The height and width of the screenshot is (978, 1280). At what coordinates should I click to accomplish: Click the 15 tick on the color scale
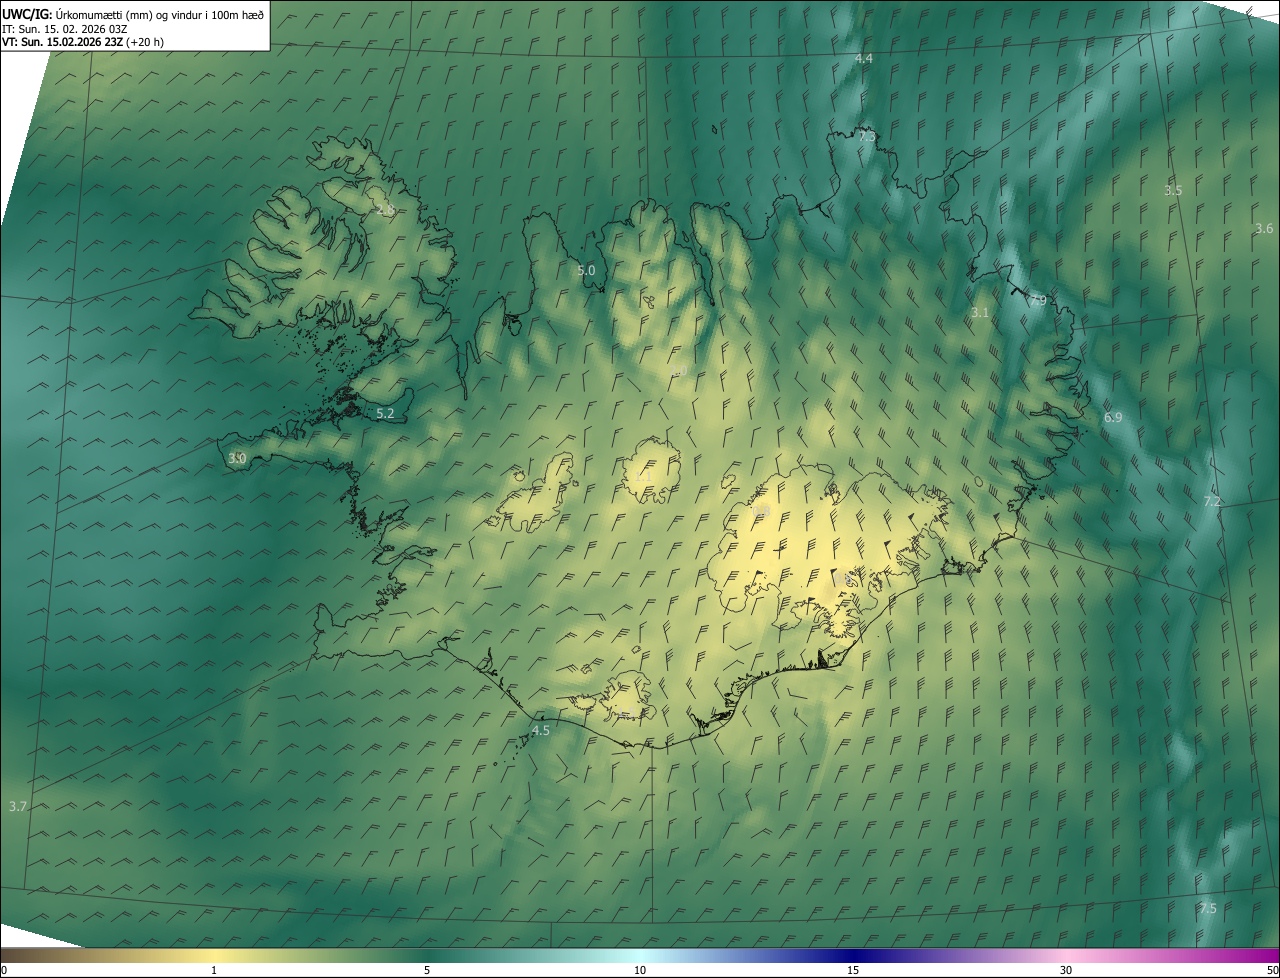point(853,970)
